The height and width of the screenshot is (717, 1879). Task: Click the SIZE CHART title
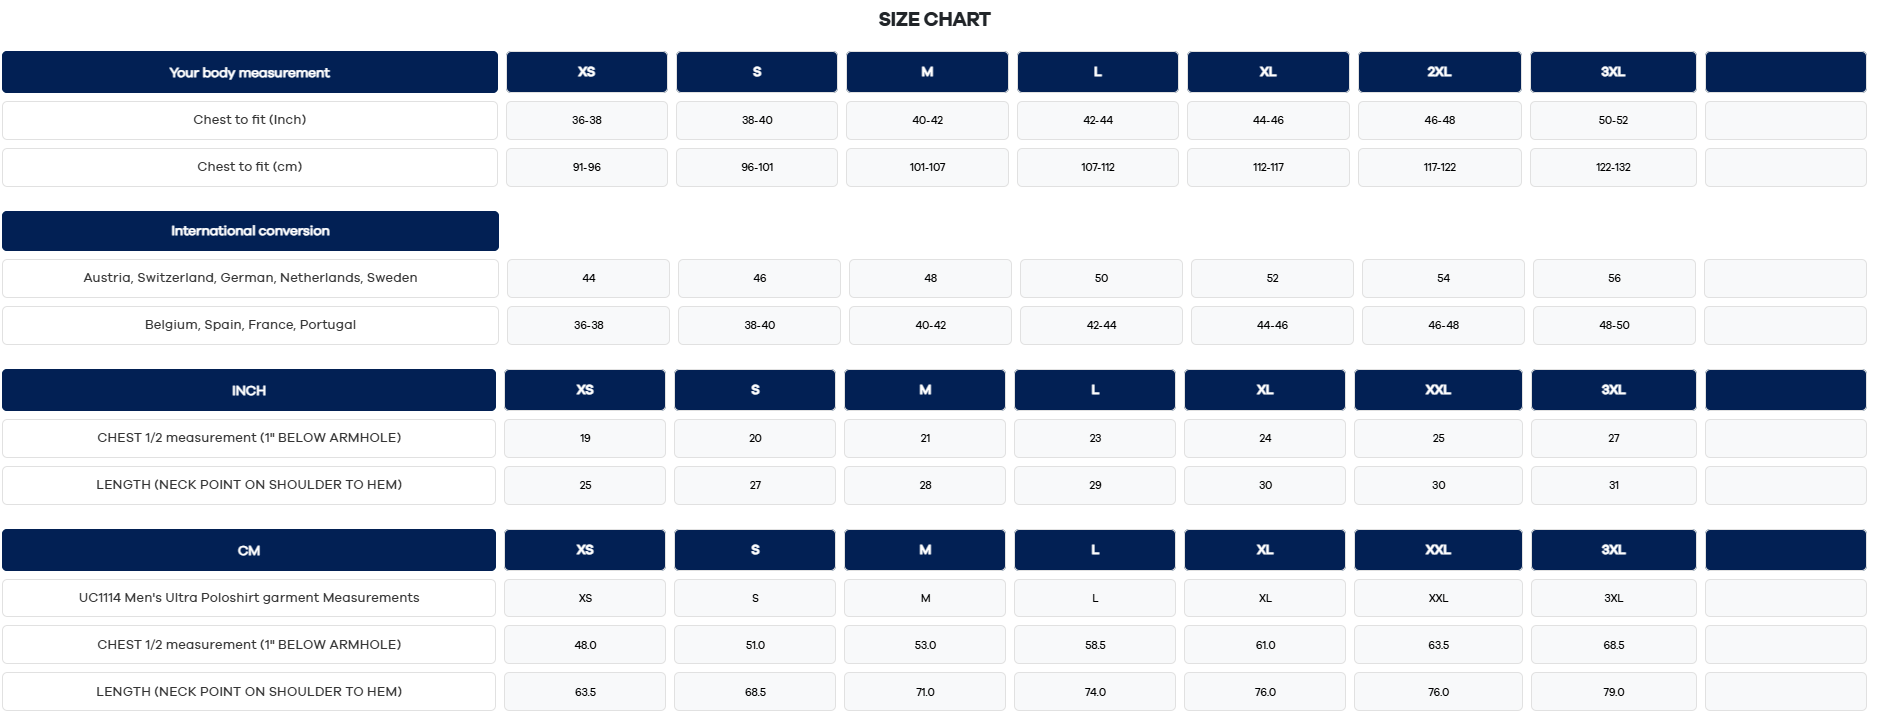pos(934,20)
